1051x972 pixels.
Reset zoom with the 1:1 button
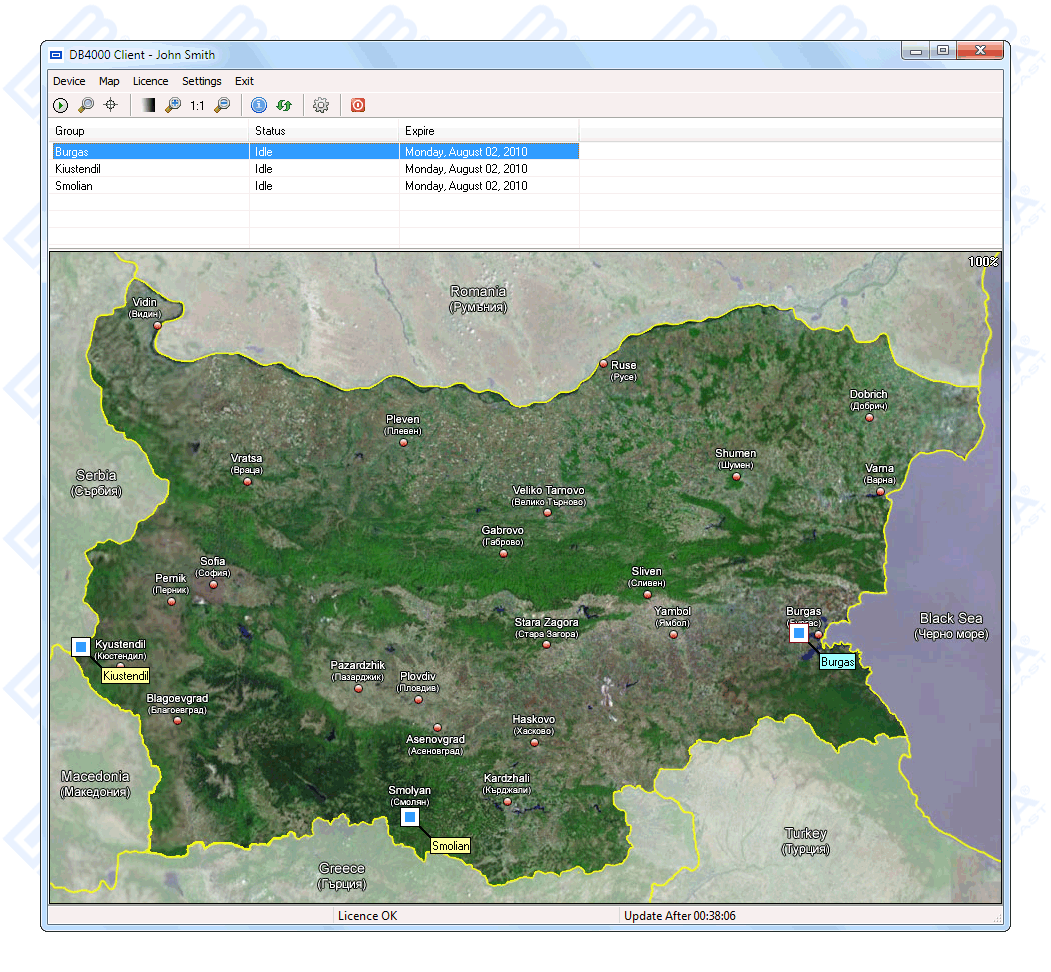tap(197, 105)
